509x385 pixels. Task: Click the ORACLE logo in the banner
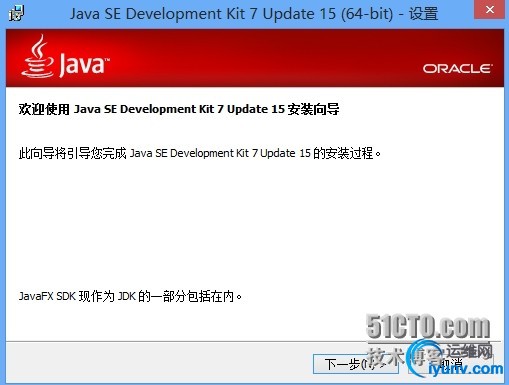coord(457,69)
